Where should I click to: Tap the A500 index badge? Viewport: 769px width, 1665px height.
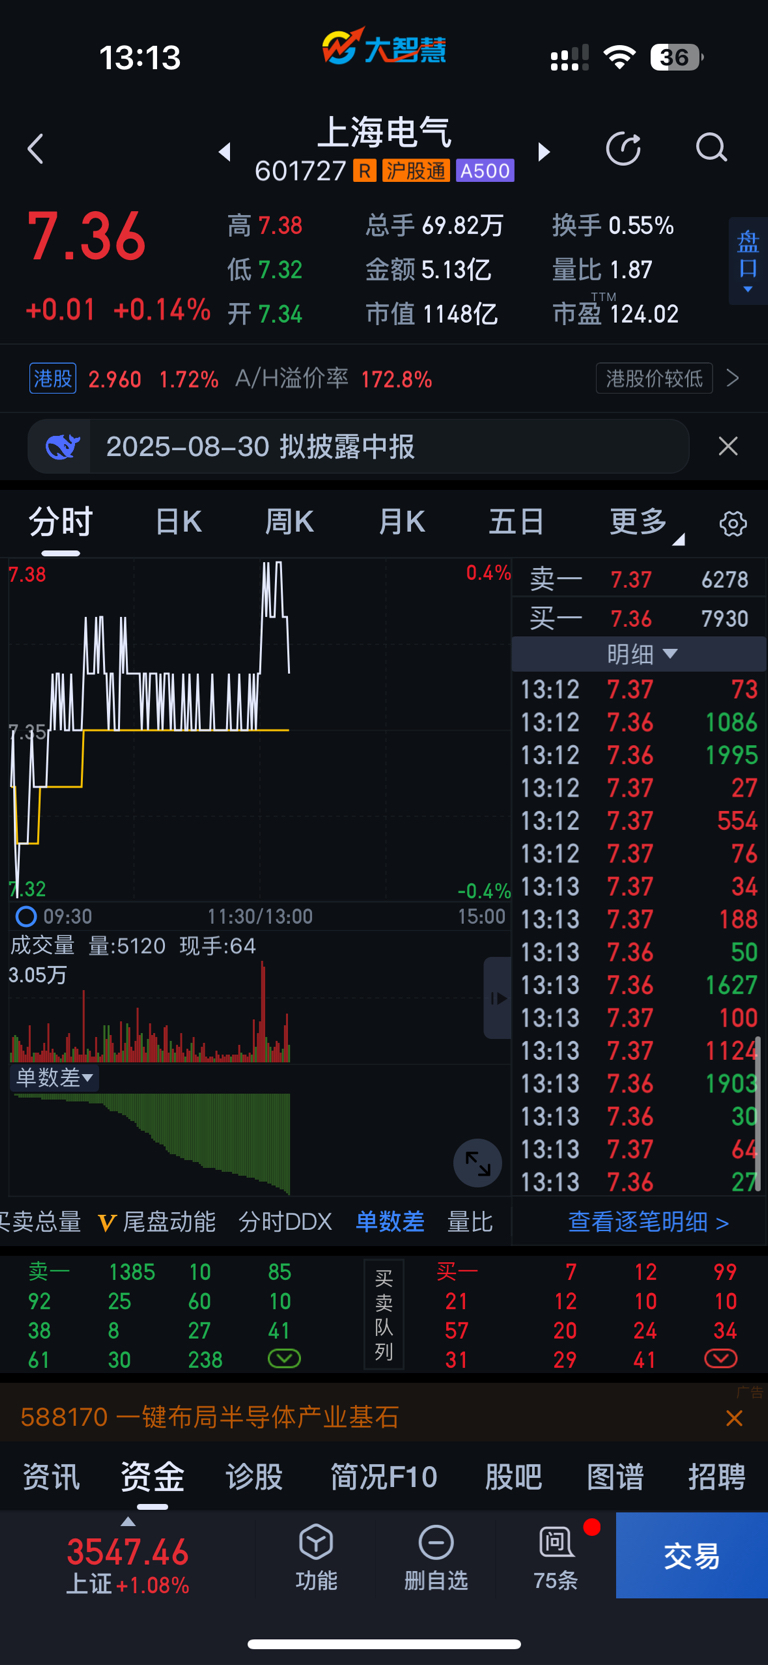coord(485,171)
